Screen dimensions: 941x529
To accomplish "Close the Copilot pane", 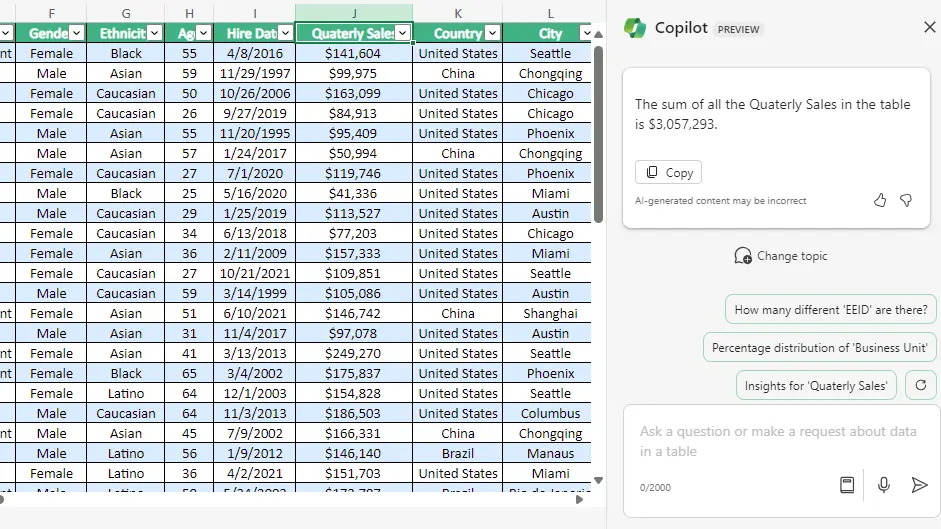I will coord(930,28).
